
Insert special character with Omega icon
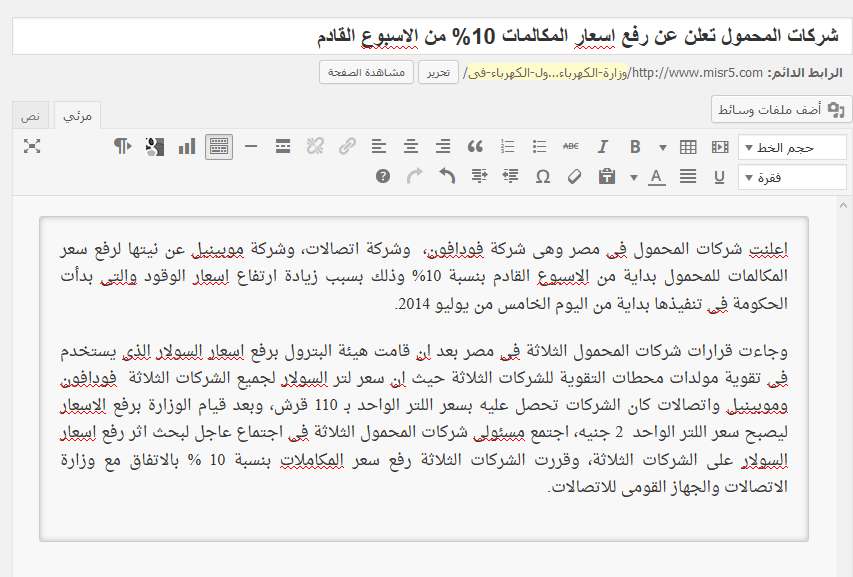coord(542,177)
